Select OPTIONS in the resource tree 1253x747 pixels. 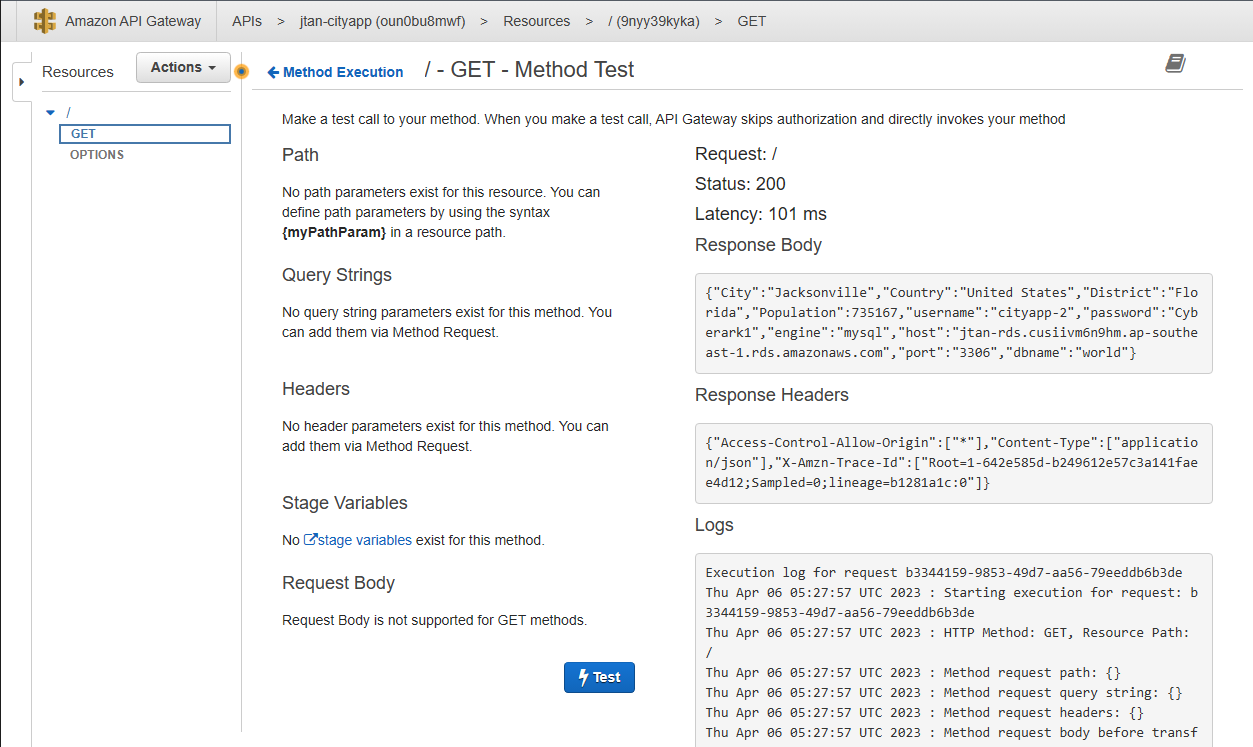tap(96, 154)
